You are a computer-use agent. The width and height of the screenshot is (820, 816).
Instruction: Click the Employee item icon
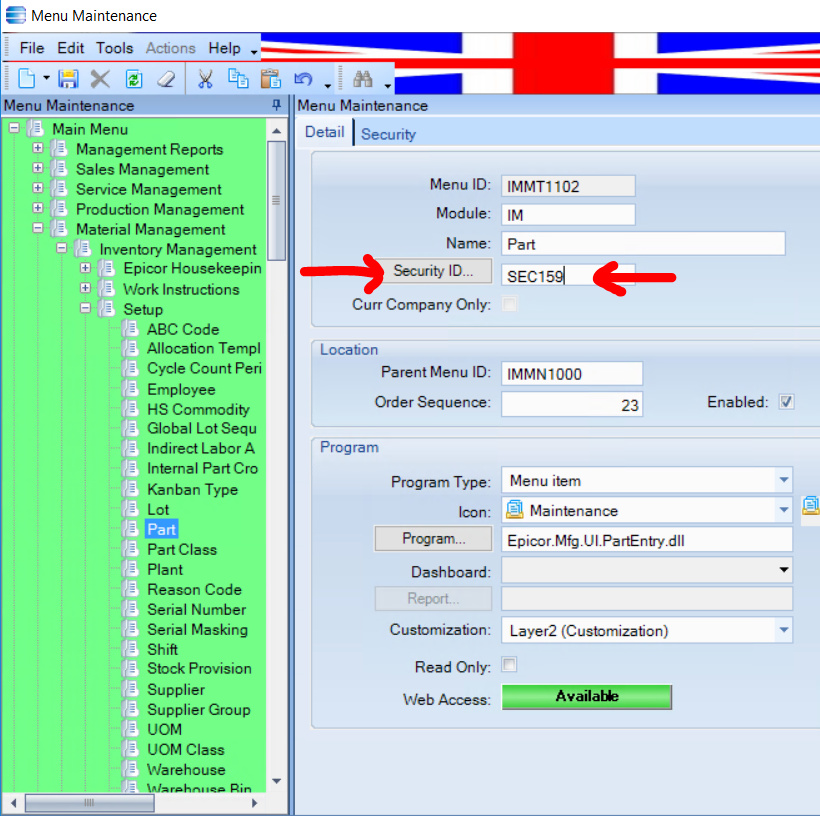pyautogui.click(x=131, y=389)
